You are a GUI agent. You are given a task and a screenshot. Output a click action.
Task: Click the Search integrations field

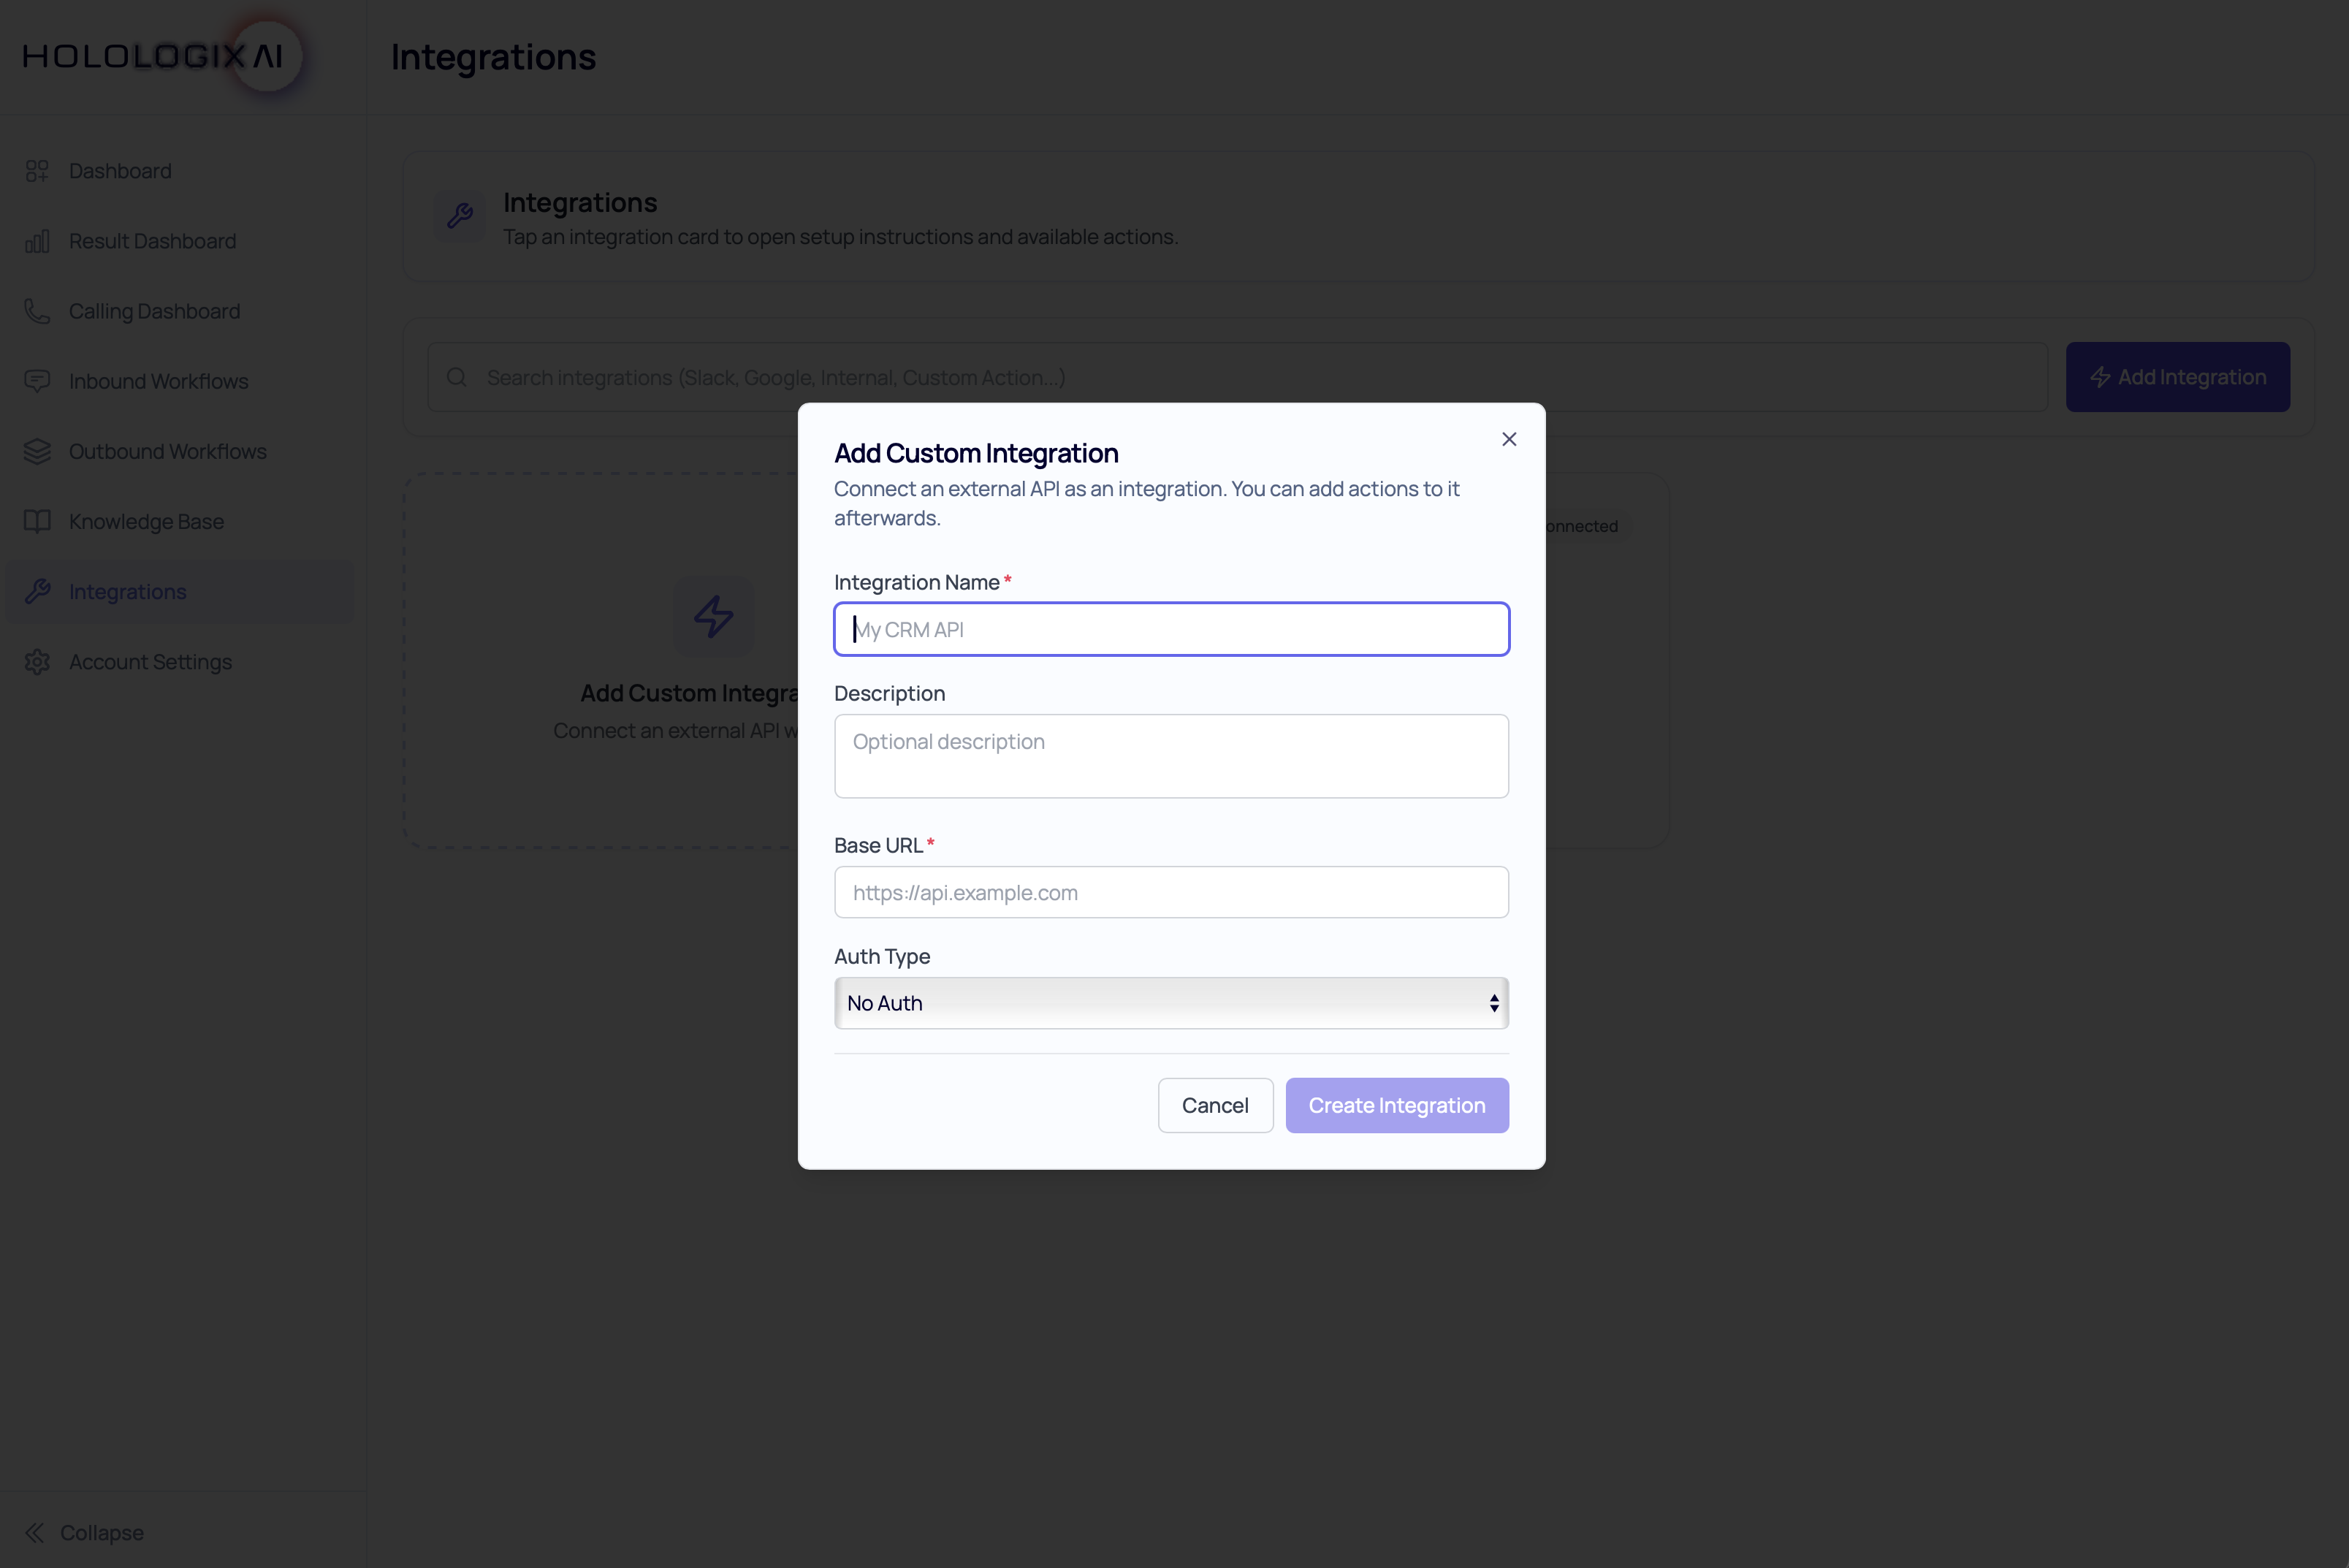1237,377
